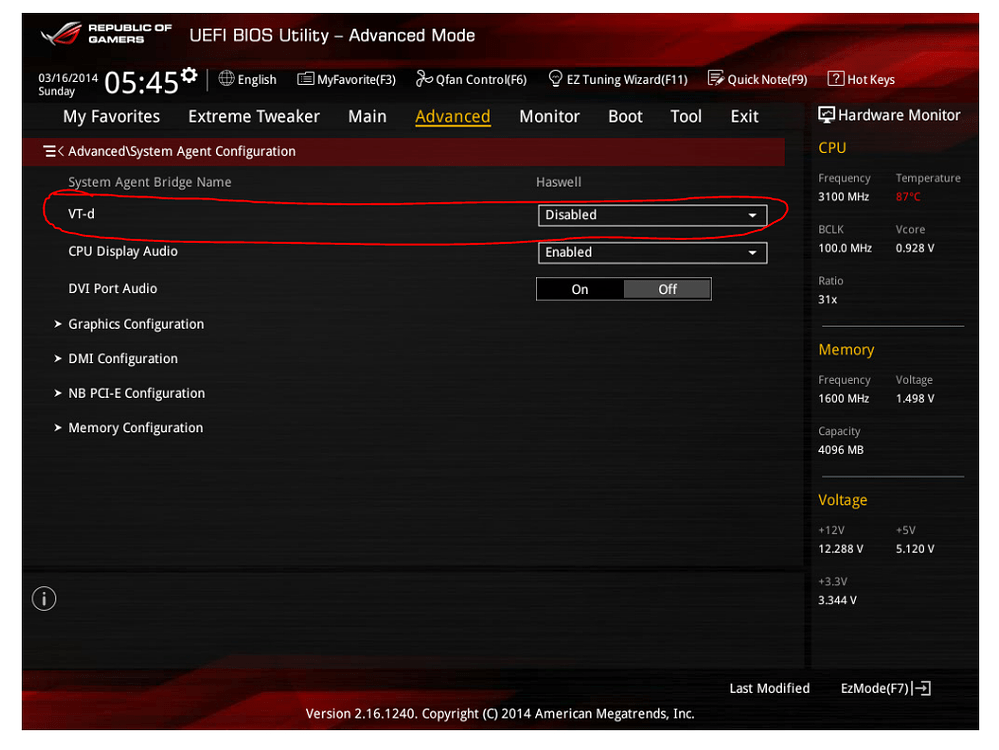The height and width of the screenshot is (750, 999).
Task: Open the MyFavorite panel
Action: coord(347,79)
